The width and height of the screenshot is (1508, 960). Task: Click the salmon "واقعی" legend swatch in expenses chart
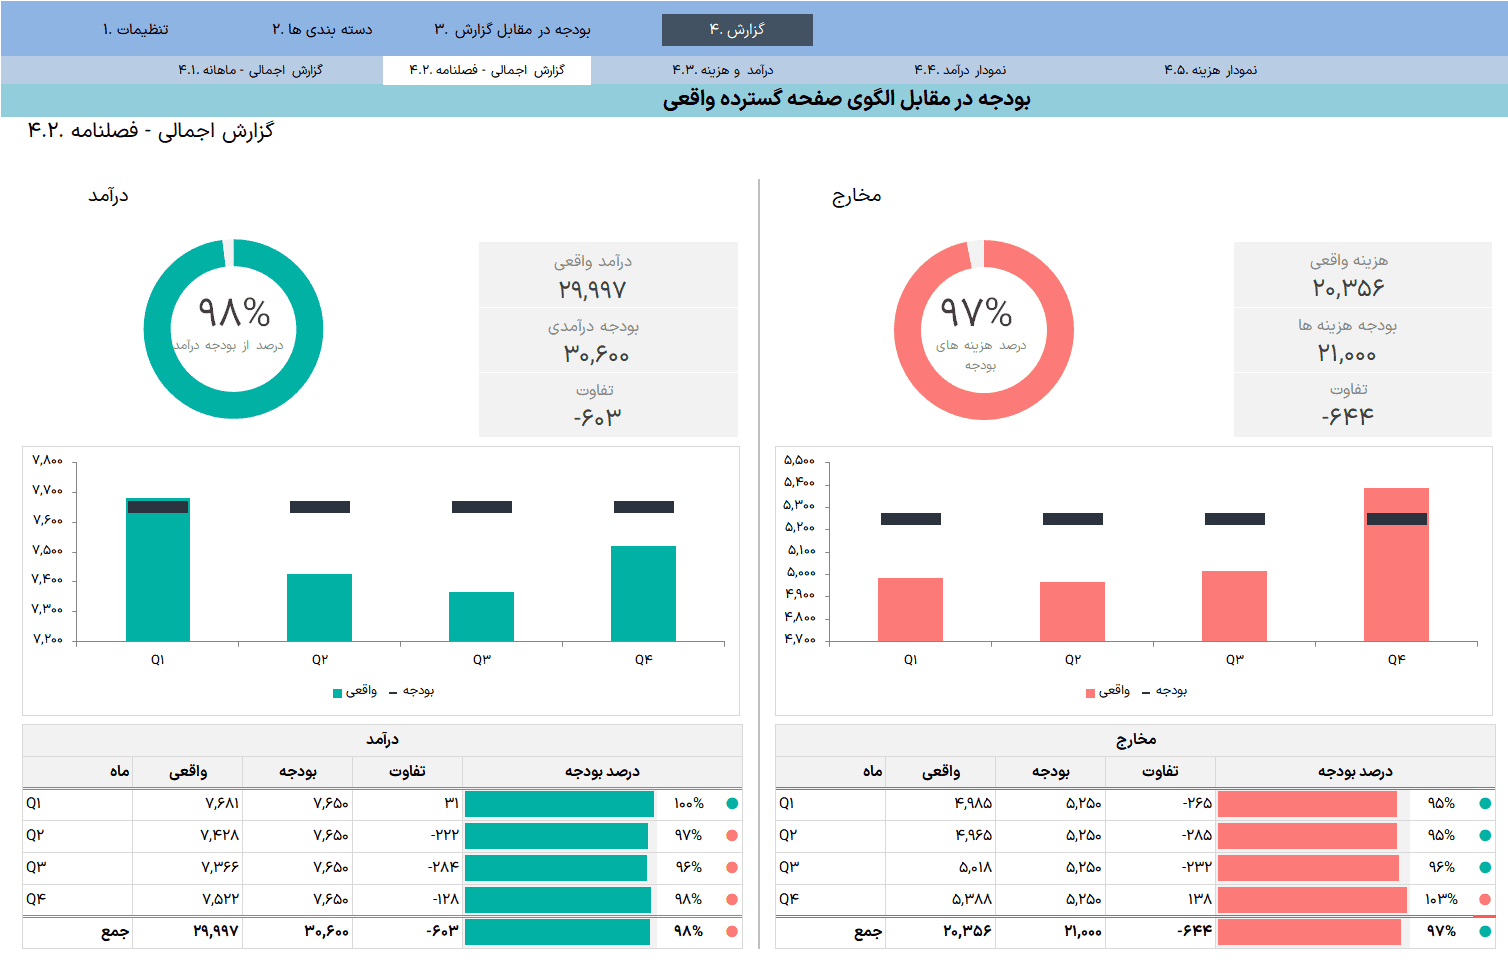(1090, 693)
